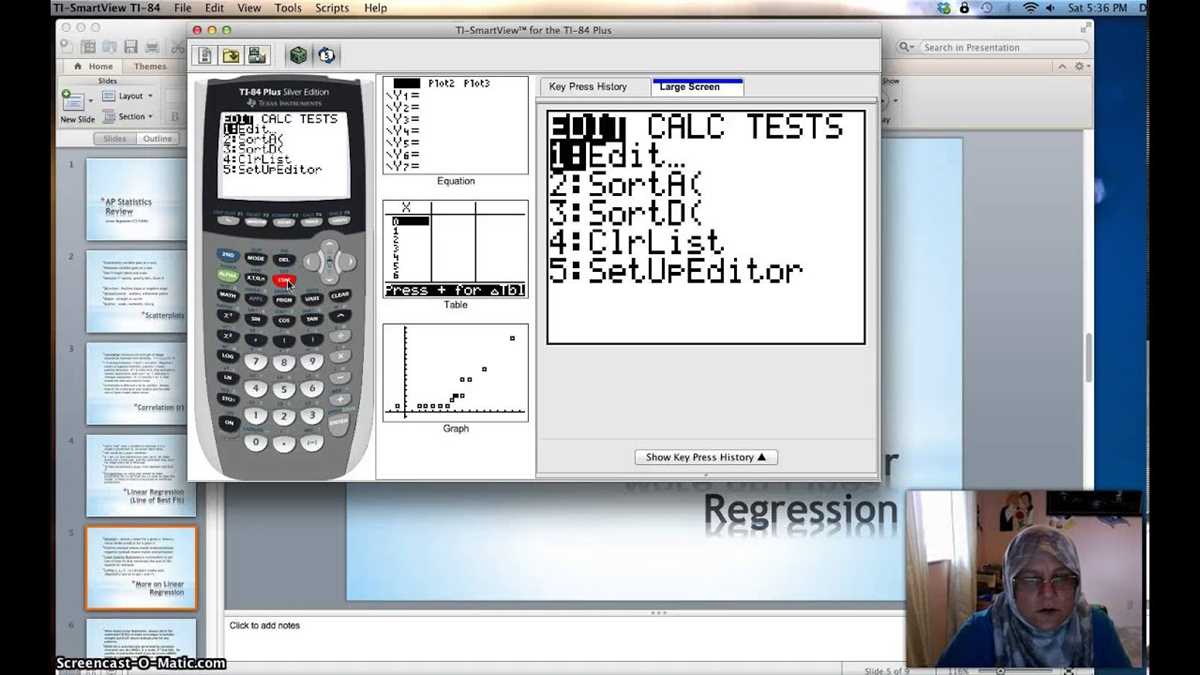
Task: Select the Slides panel tab
Action: [115, 139]
